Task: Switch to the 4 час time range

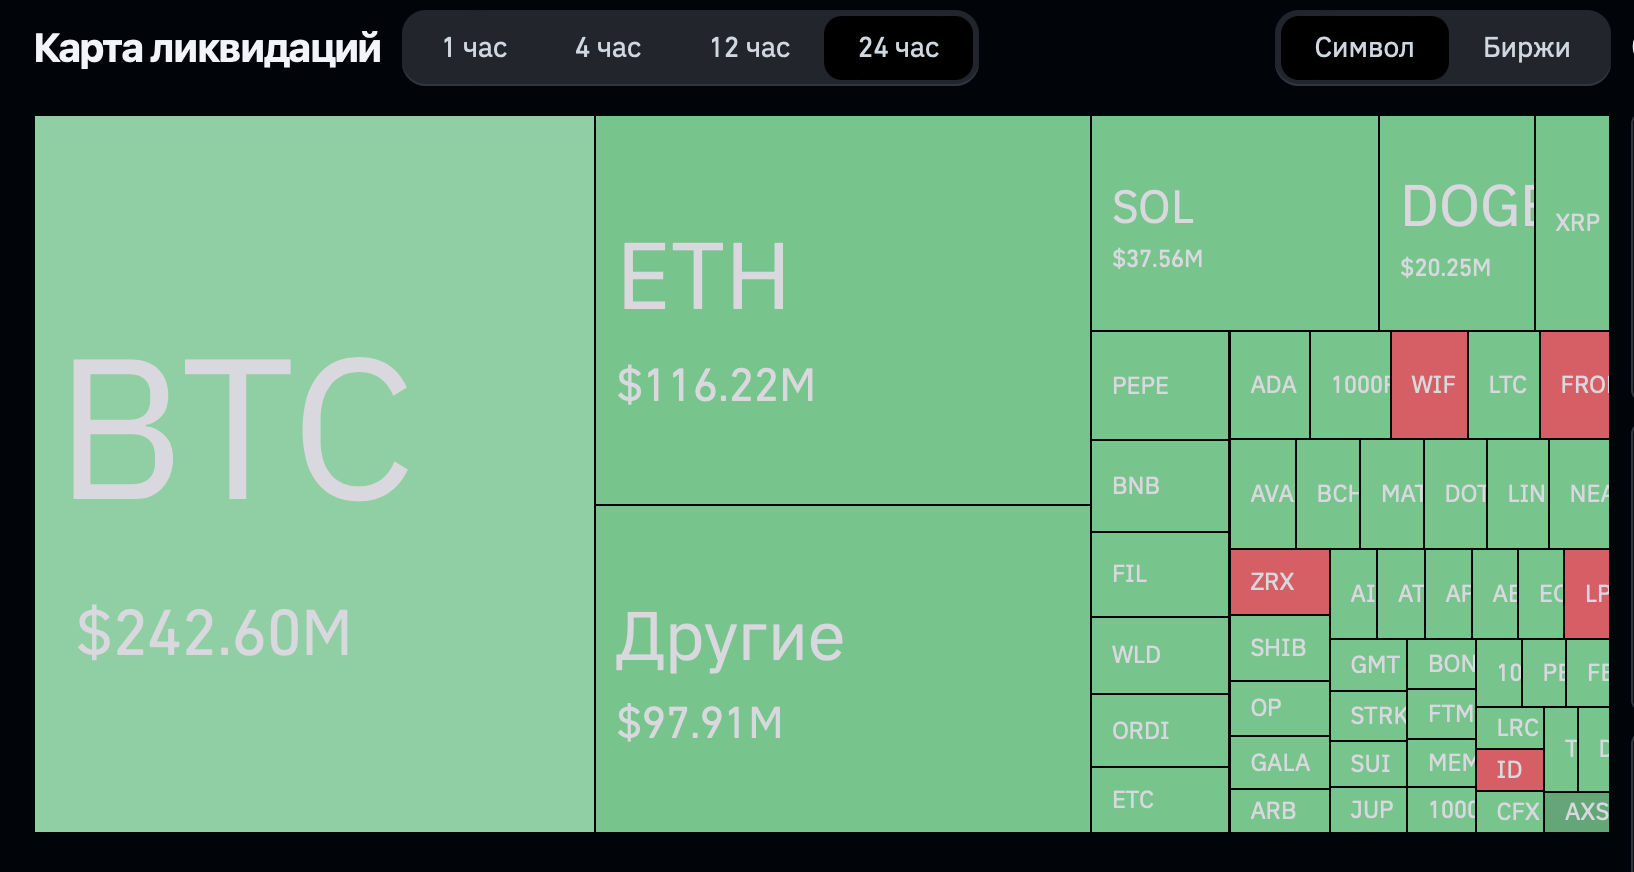Action: coord(608,48)
